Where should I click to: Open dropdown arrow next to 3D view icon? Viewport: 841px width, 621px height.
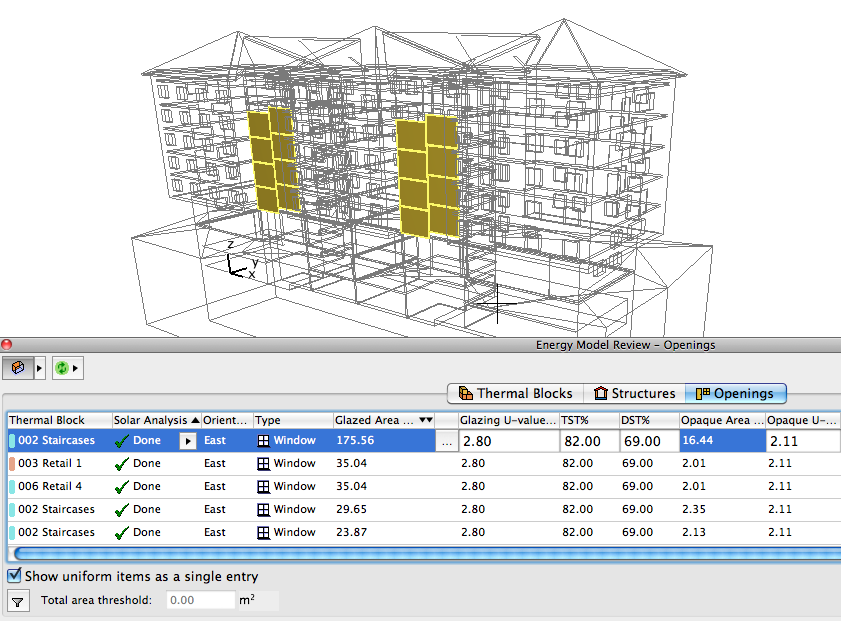click(39, 368)
